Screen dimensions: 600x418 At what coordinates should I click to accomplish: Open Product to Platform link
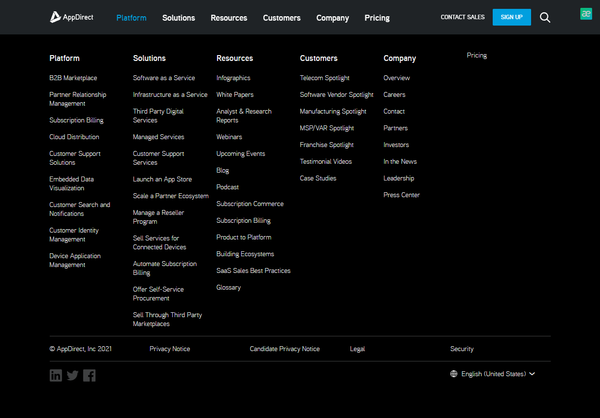click(x=244, y=237)
